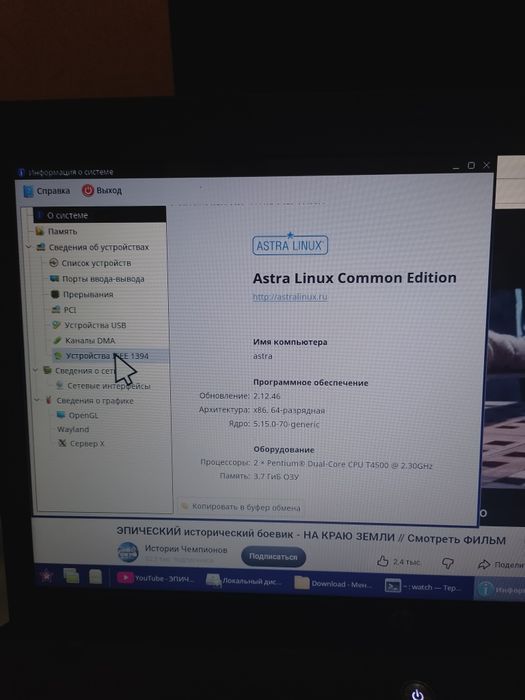Viewport: 525px width, 700px height.
Task: Click Копировать в буфер обмена button
Action: tap(241, 507)
